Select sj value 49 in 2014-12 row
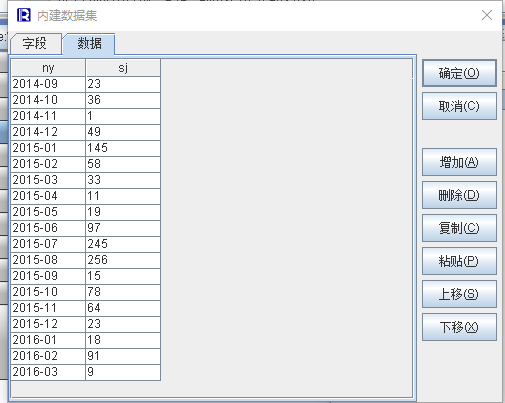Image resolution: width=505 pixels, height=403 pixels. (x=123, y=132)
